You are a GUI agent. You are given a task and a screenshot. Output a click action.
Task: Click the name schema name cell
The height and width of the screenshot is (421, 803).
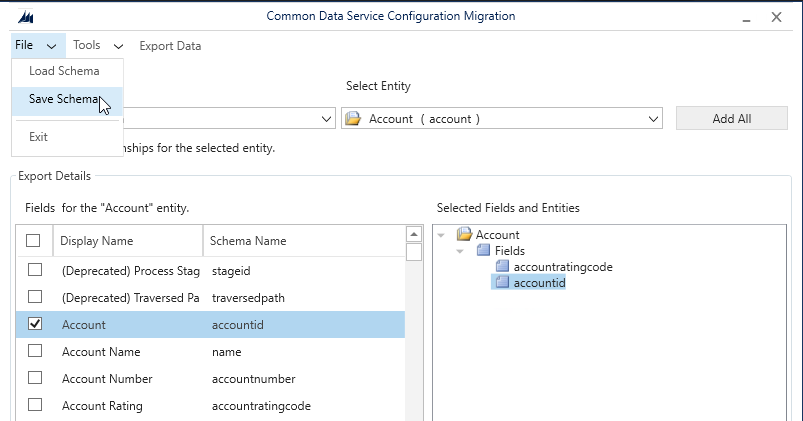pyautogui.click(x=226, y=352)
